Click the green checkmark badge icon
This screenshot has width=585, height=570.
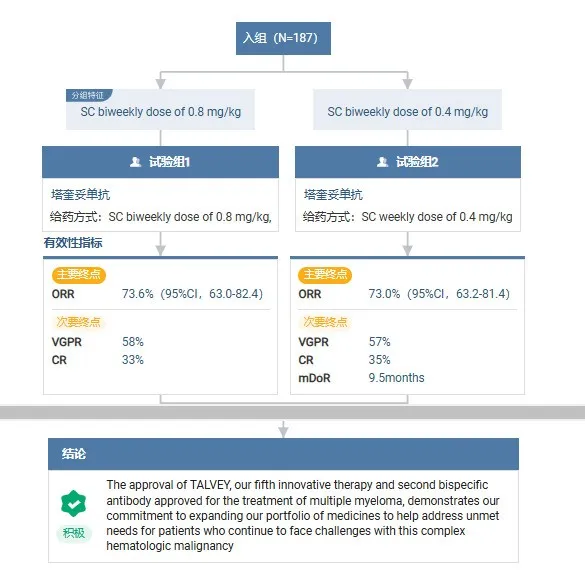[x=73, y=503]
